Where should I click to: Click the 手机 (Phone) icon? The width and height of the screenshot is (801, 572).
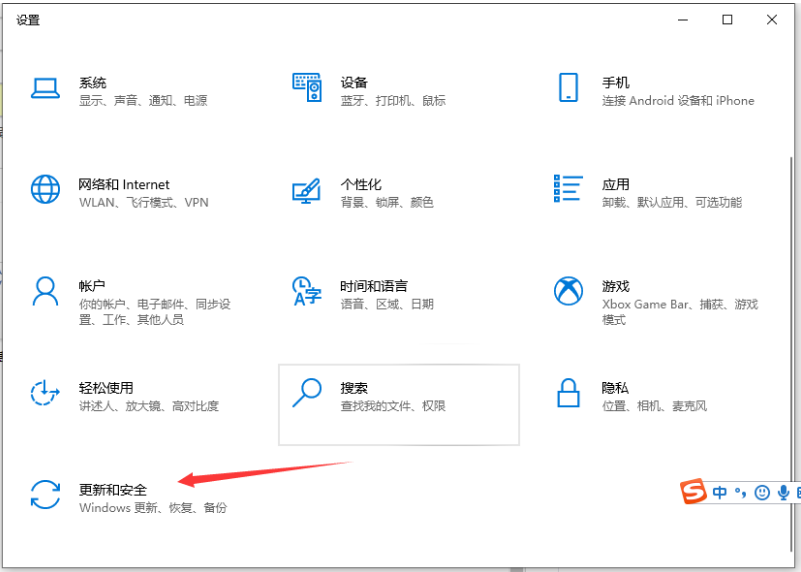point(568,88)
